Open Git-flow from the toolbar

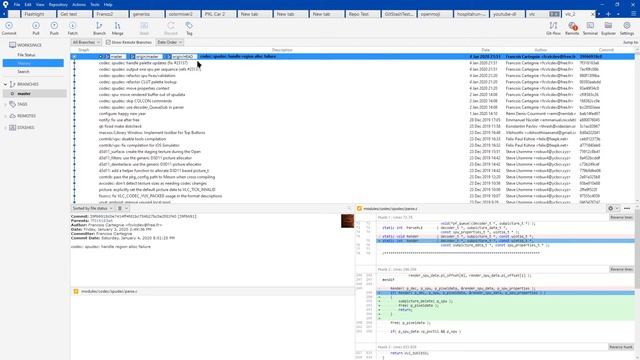click(x=553, y=26)
